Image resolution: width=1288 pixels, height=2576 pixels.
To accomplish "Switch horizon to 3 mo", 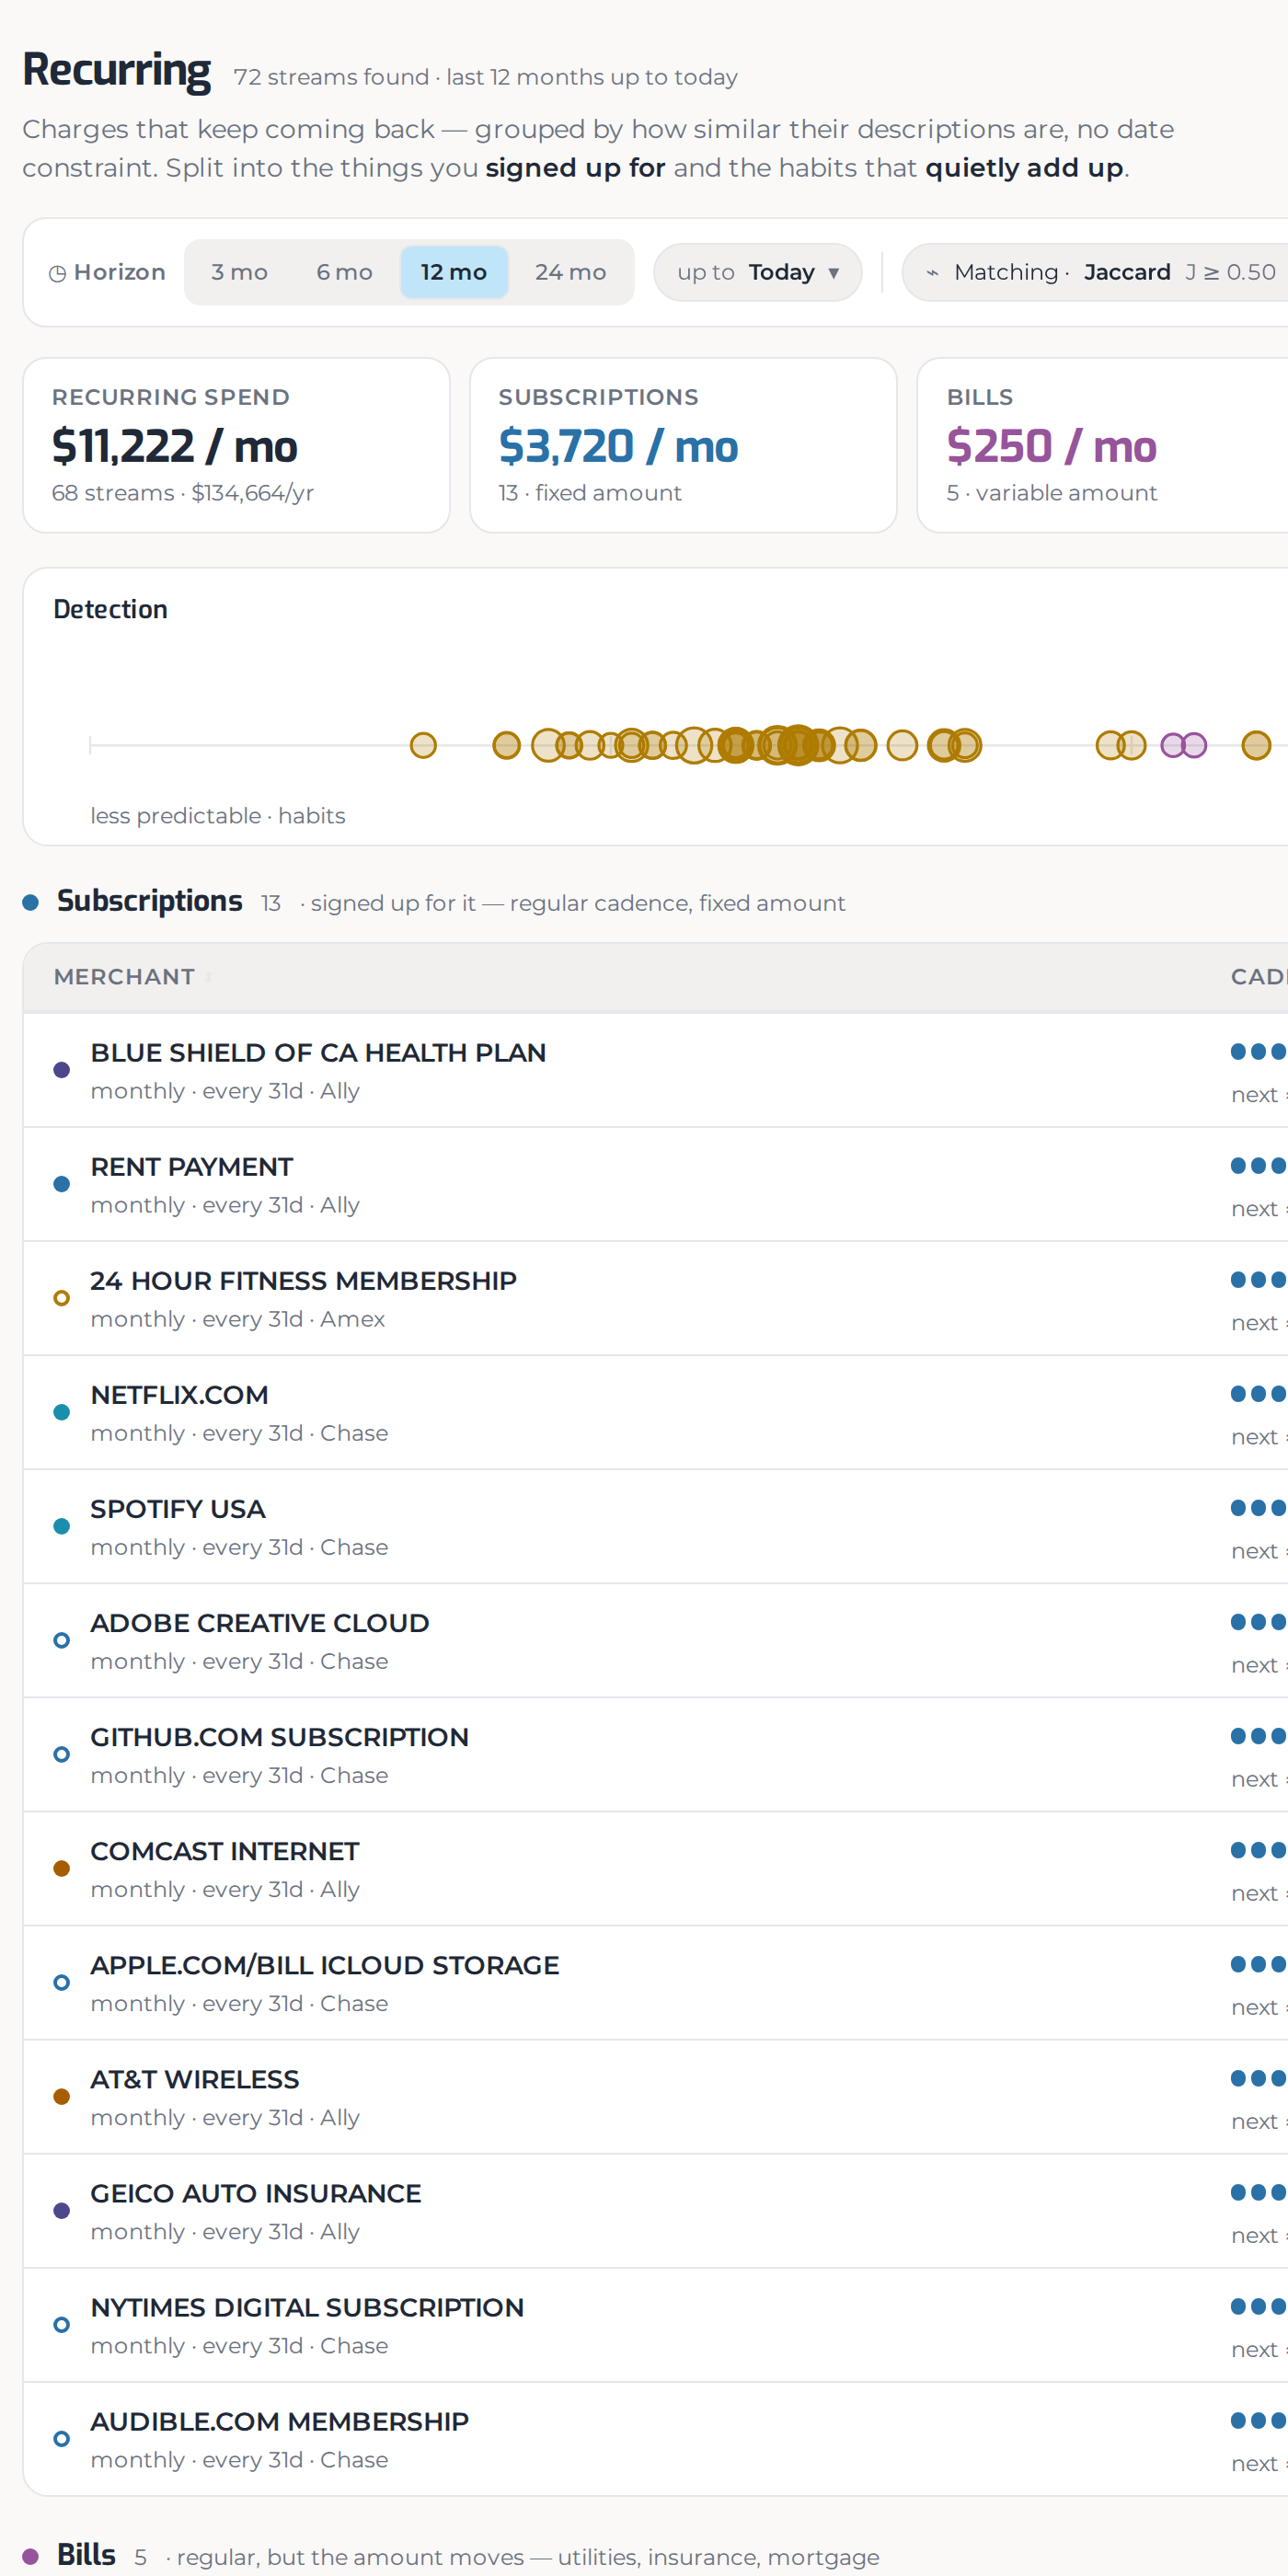I will click(239, 272).
